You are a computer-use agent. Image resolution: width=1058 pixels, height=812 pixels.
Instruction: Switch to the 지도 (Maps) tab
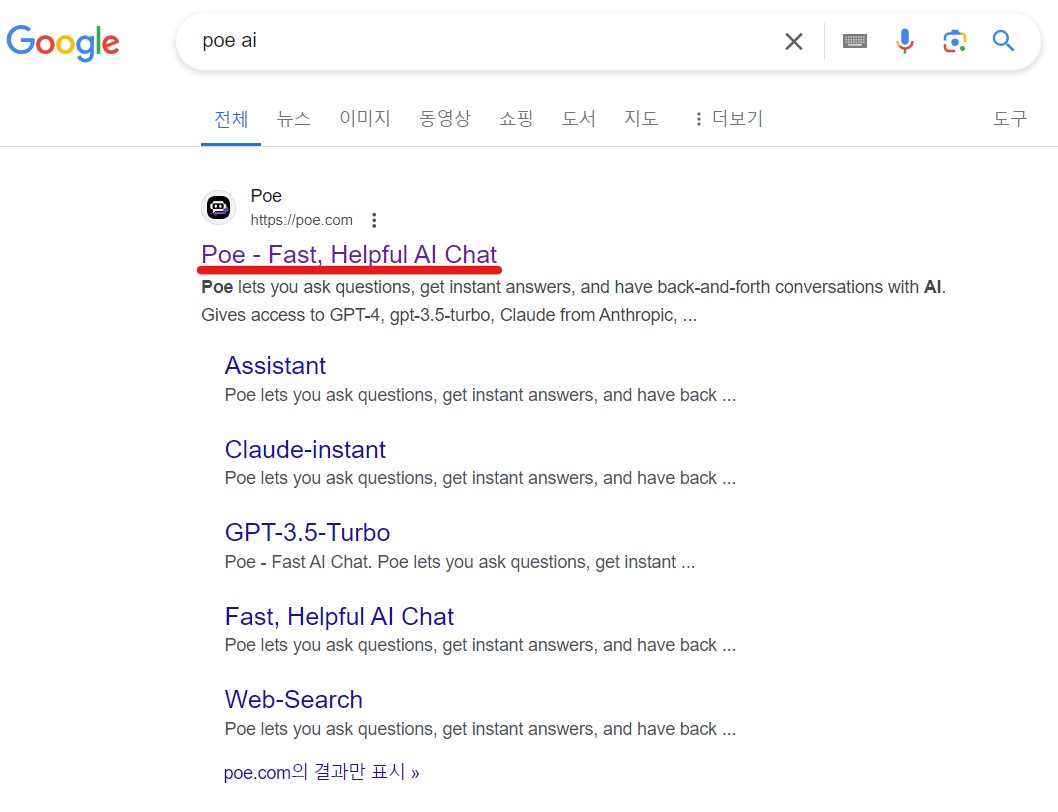(641, 119)
